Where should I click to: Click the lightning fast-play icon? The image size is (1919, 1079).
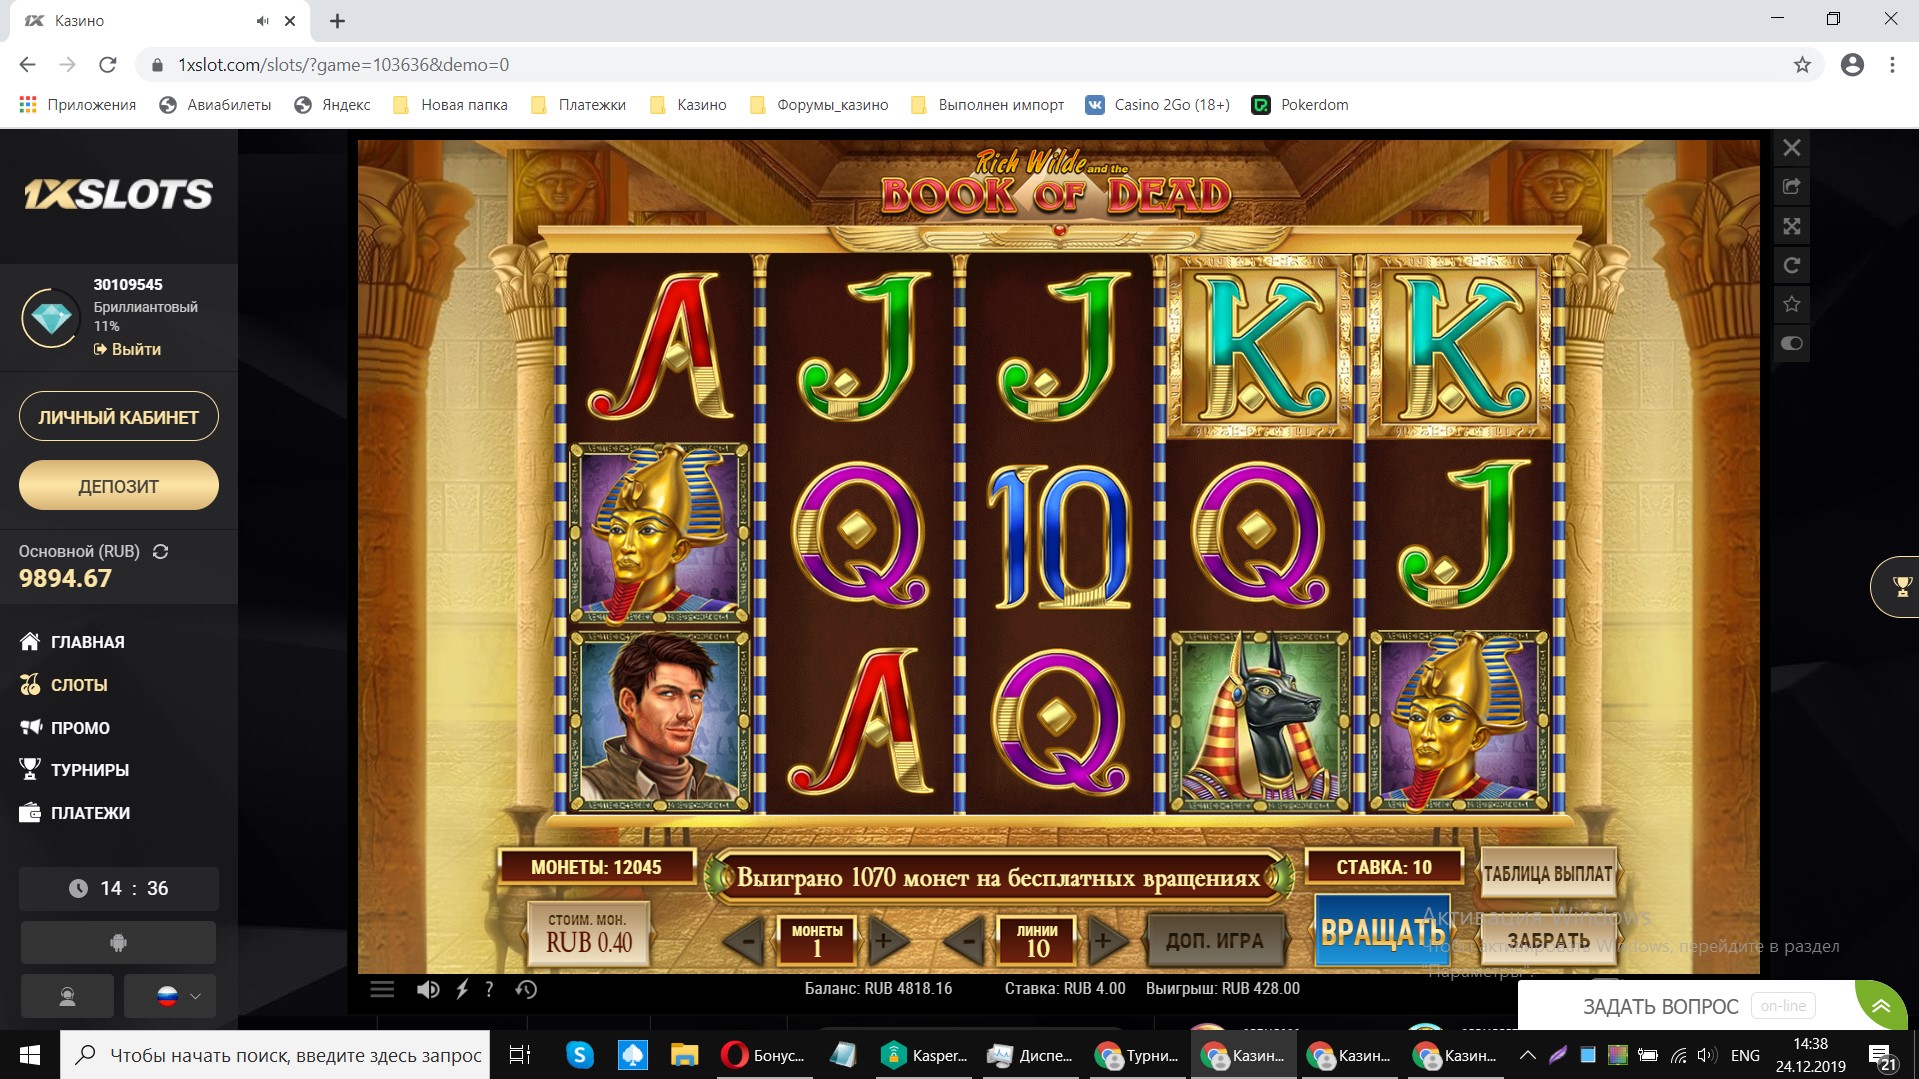click(x=462, y=989)
